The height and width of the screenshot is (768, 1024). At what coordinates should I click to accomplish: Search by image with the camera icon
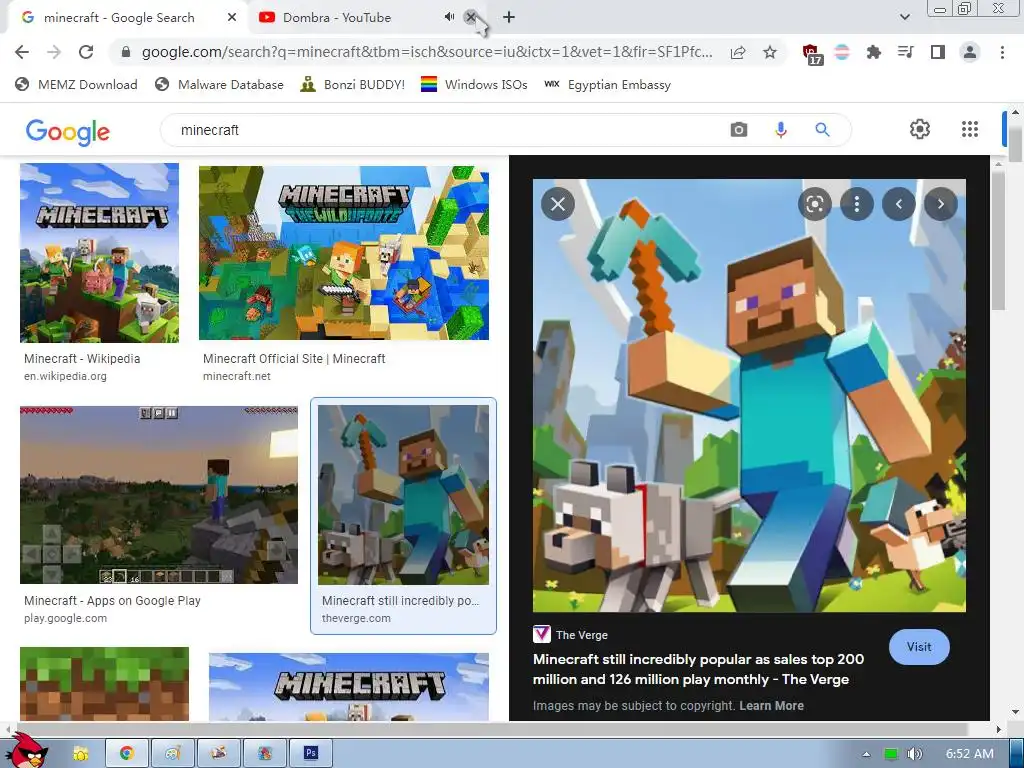point(739,130)
